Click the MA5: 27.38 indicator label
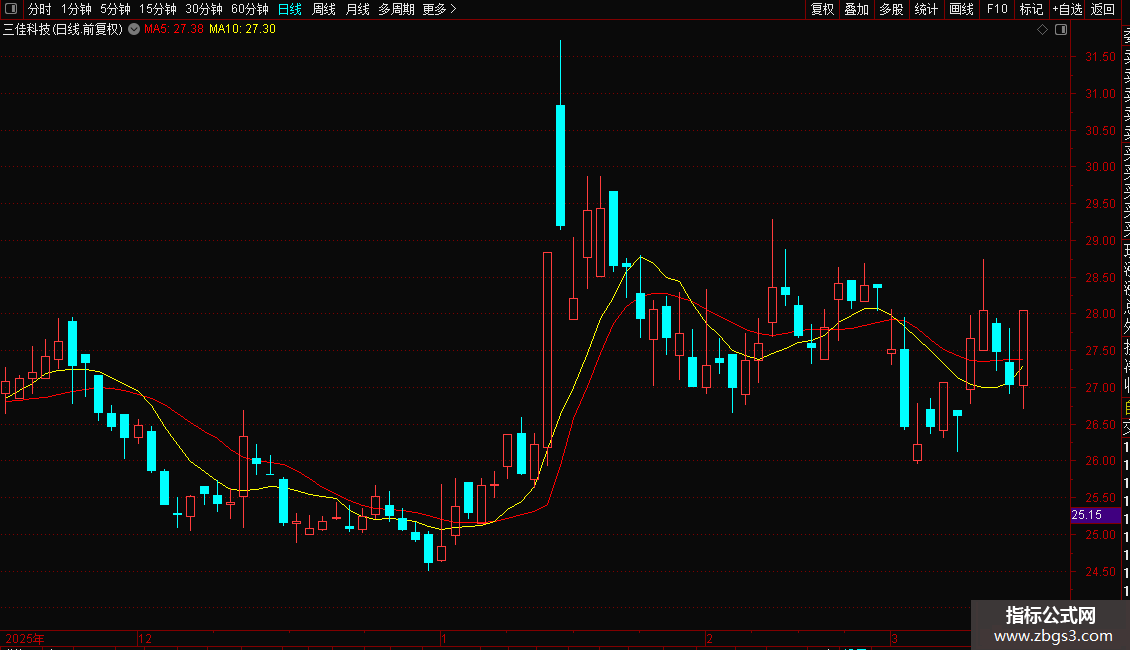Screen dimensions: 1130x650 pyautogui.click(x=174, y=29)
